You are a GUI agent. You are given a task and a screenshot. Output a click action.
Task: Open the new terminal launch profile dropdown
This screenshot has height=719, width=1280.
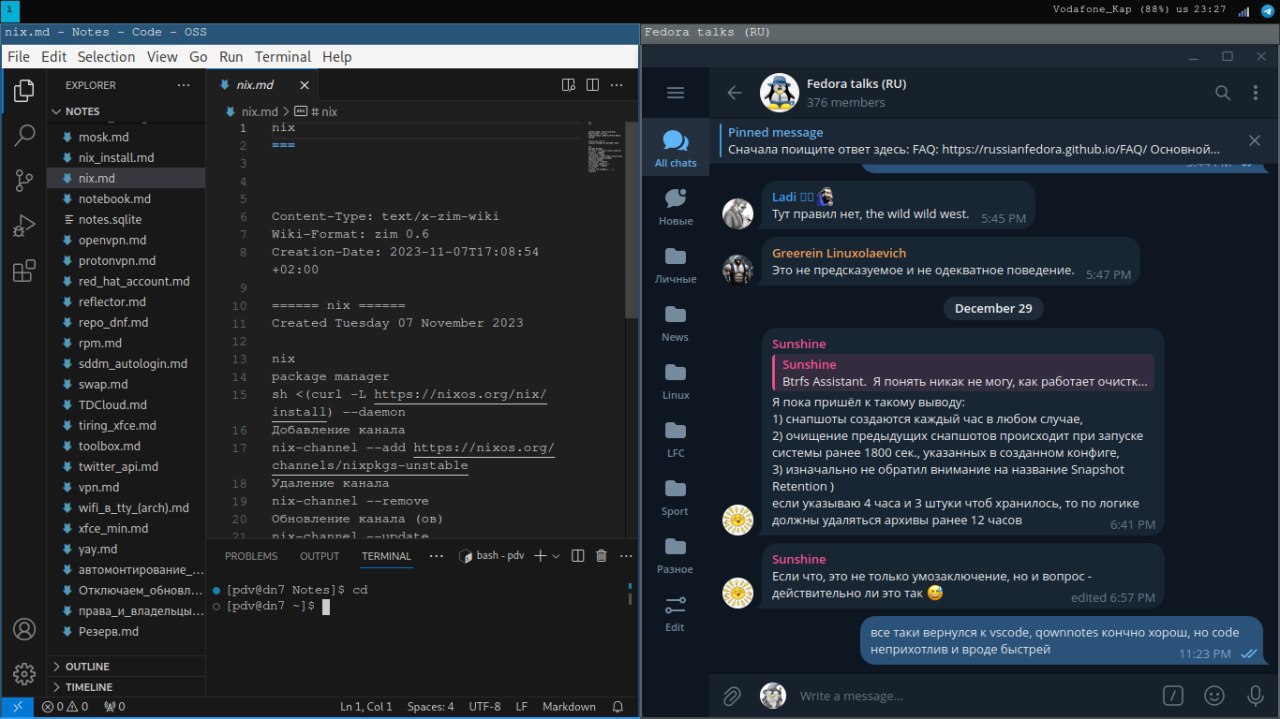pos(556,556)
